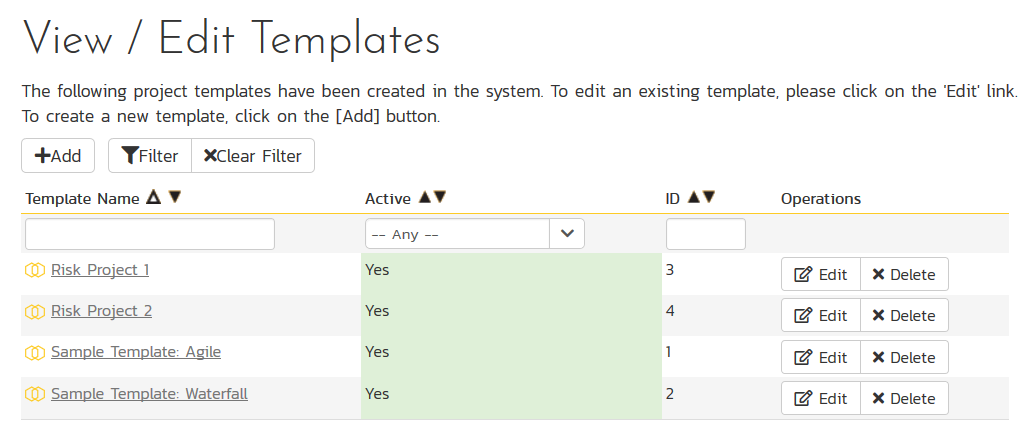Image resolution: width=1028 pixels, height=434 pixels.
Task: Open Sample Template: Agile link
Action: (x=136, y=352)
